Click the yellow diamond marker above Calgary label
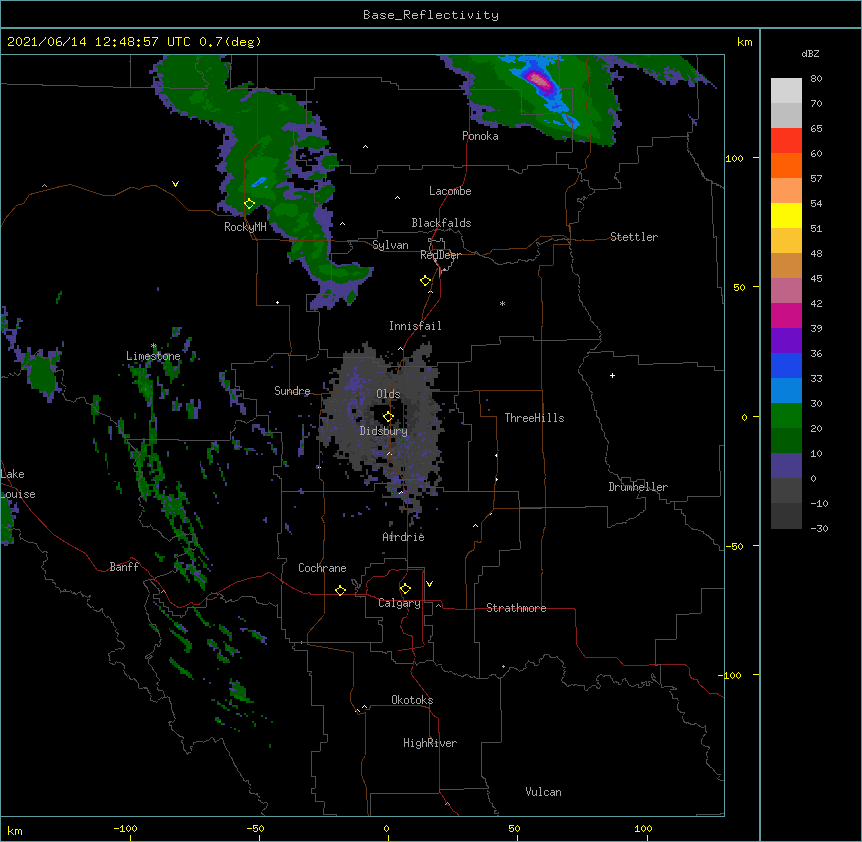Image resolution: width=862 pixels, height=842 pixels. click(405, 589)
